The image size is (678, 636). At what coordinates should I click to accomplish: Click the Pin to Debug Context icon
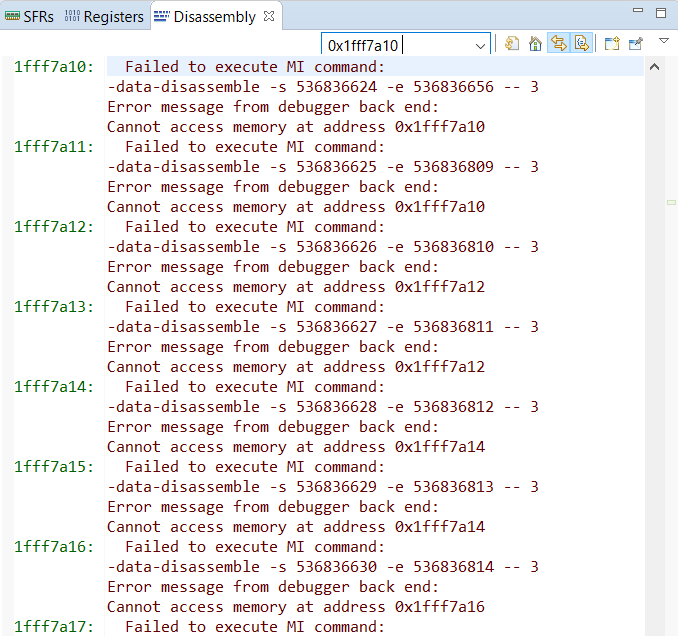(x=636, y=44)
